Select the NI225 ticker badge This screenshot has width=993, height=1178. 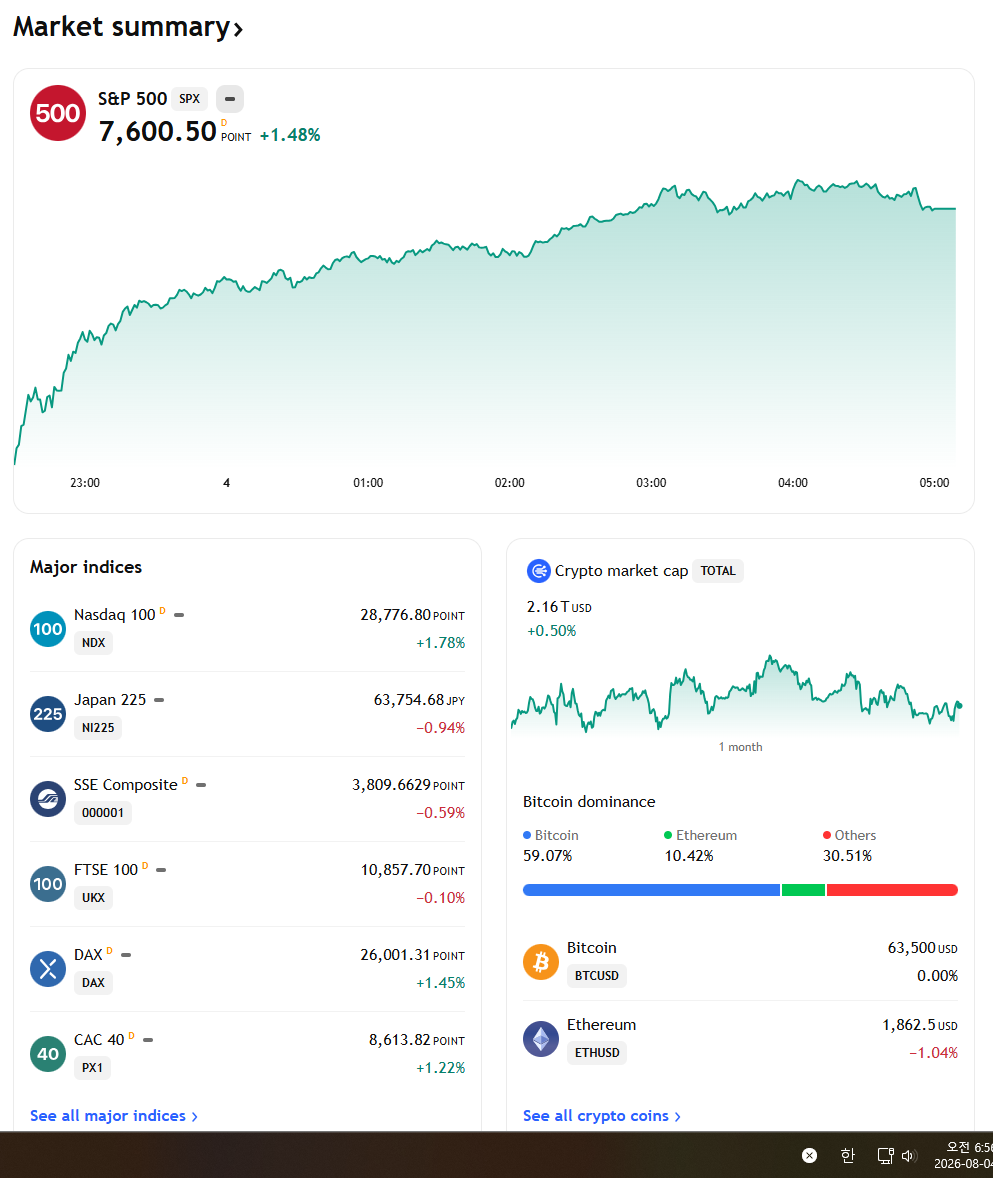coord(98,728)
